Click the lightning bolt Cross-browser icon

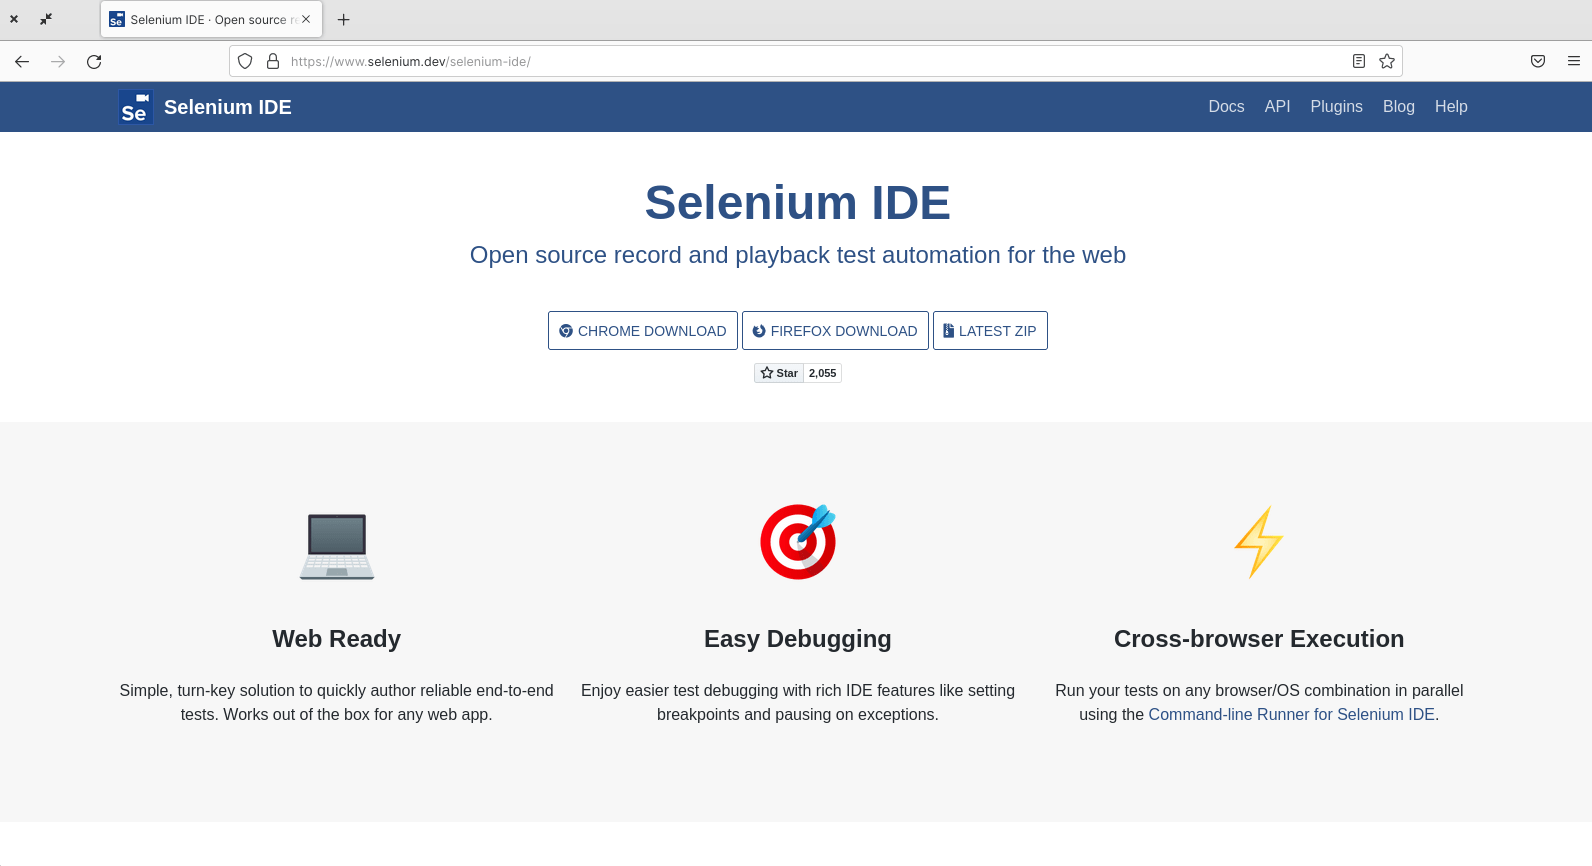tap(1259, 541)
